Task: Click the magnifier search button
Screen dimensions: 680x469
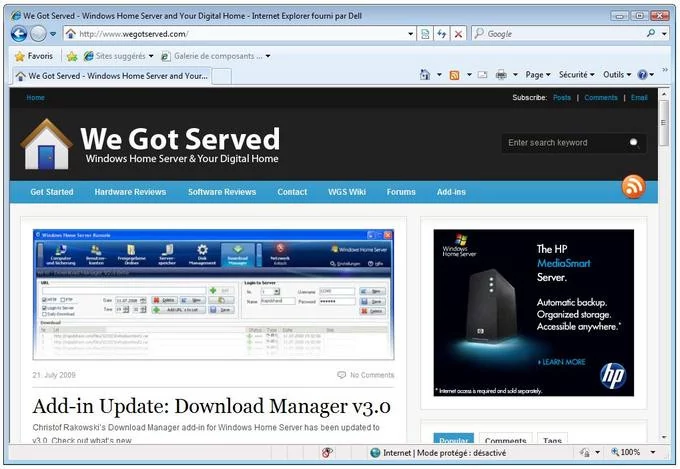Action: point(651,33)
